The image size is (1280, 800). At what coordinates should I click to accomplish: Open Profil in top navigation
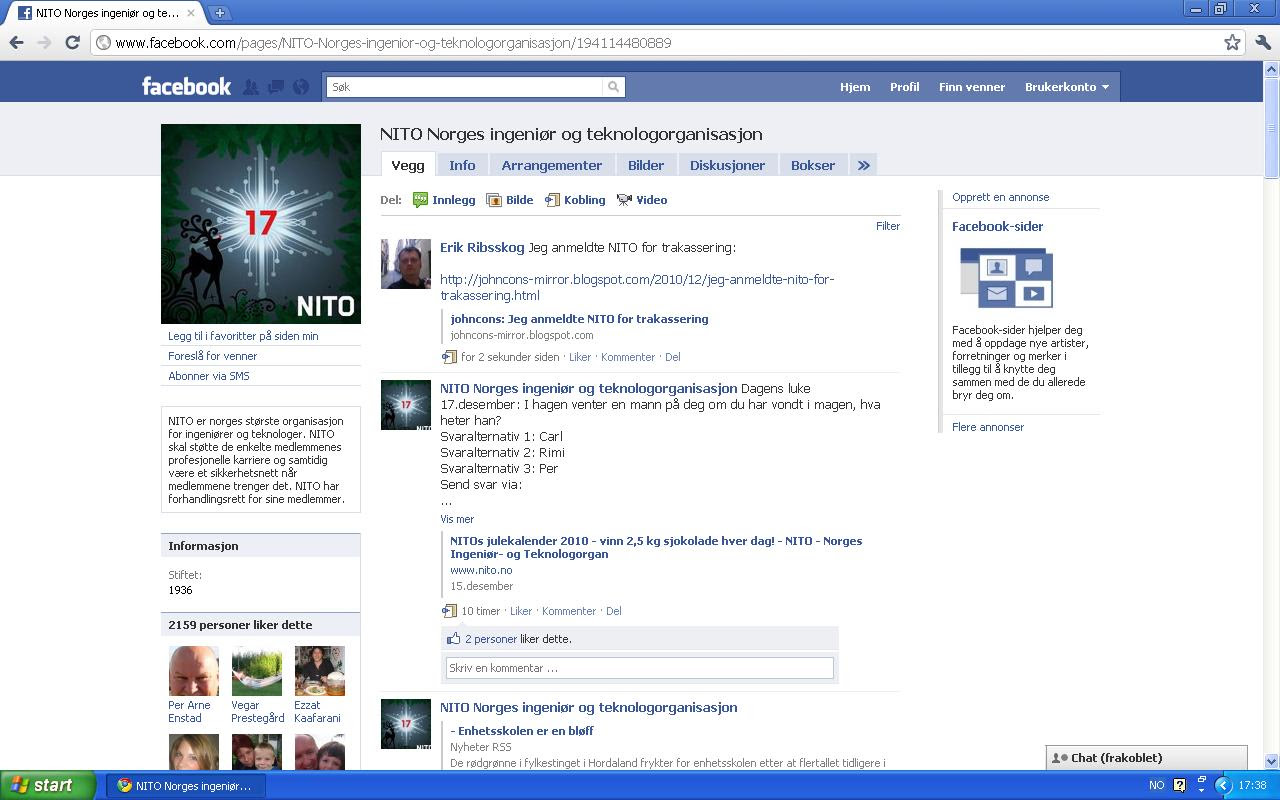click(905, 87)
